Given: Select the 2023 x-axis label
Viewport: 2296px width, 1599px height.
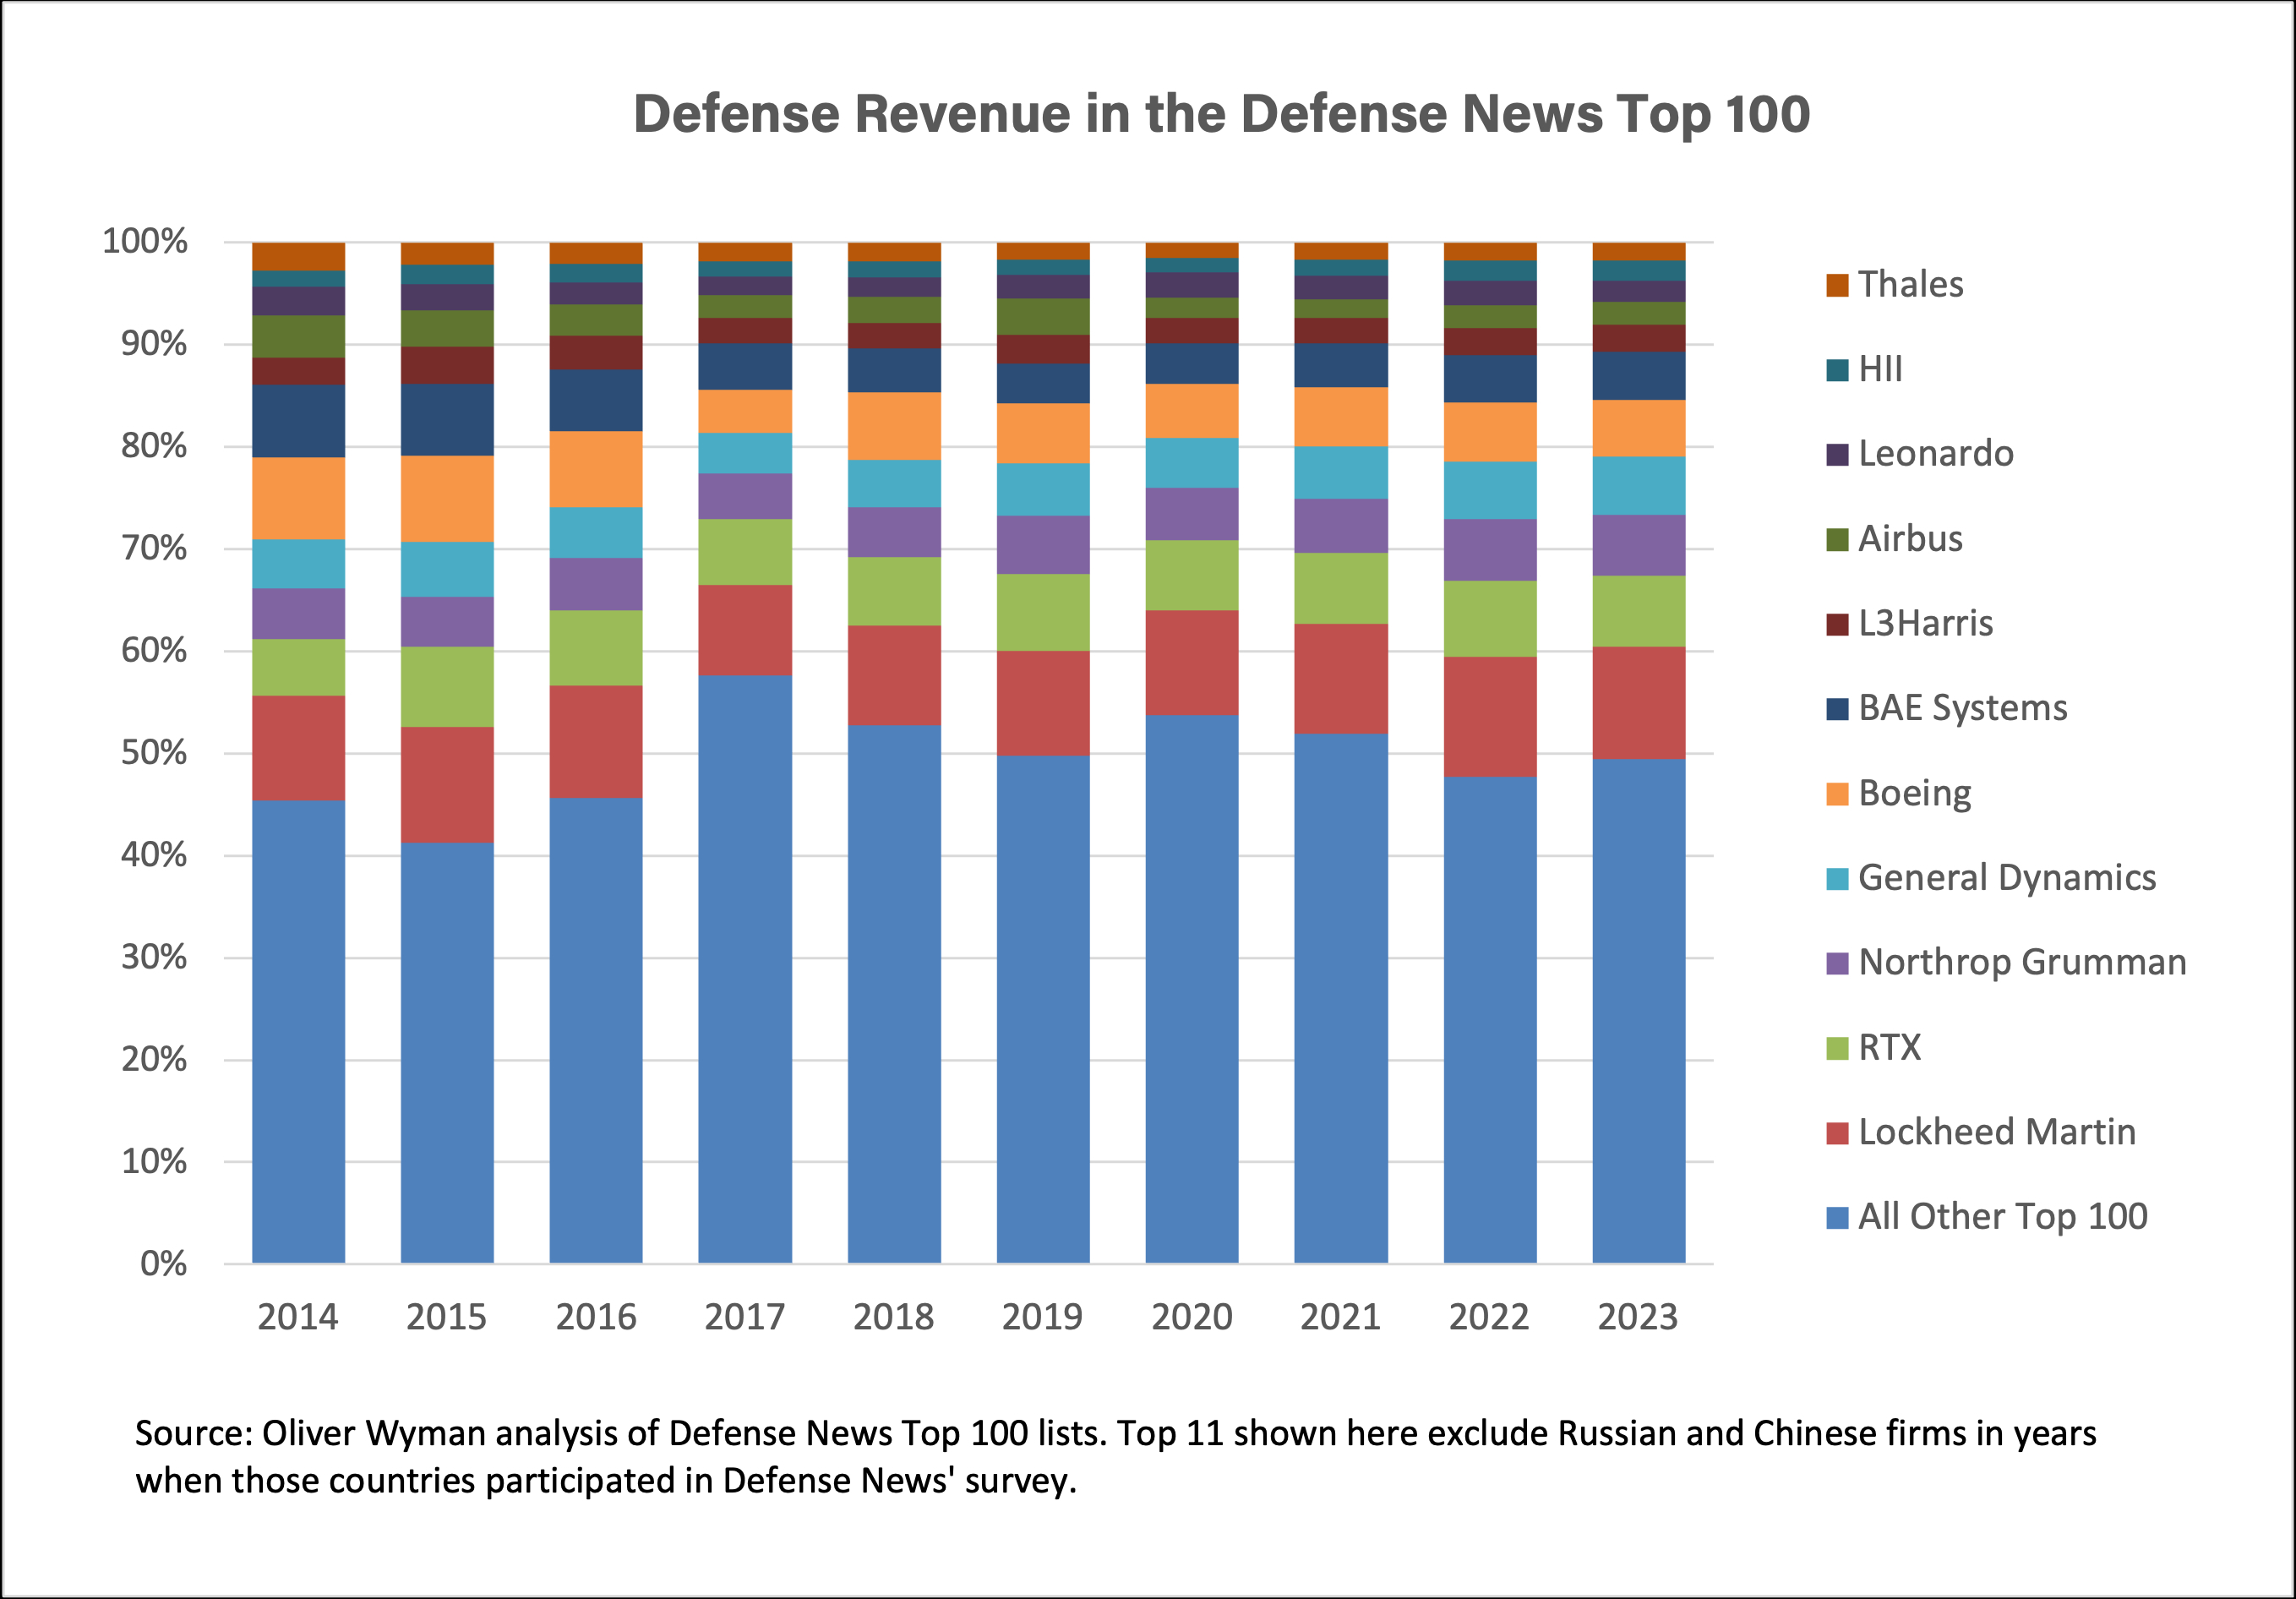Looking at the screenshot, I should tap(1639, 1317).
